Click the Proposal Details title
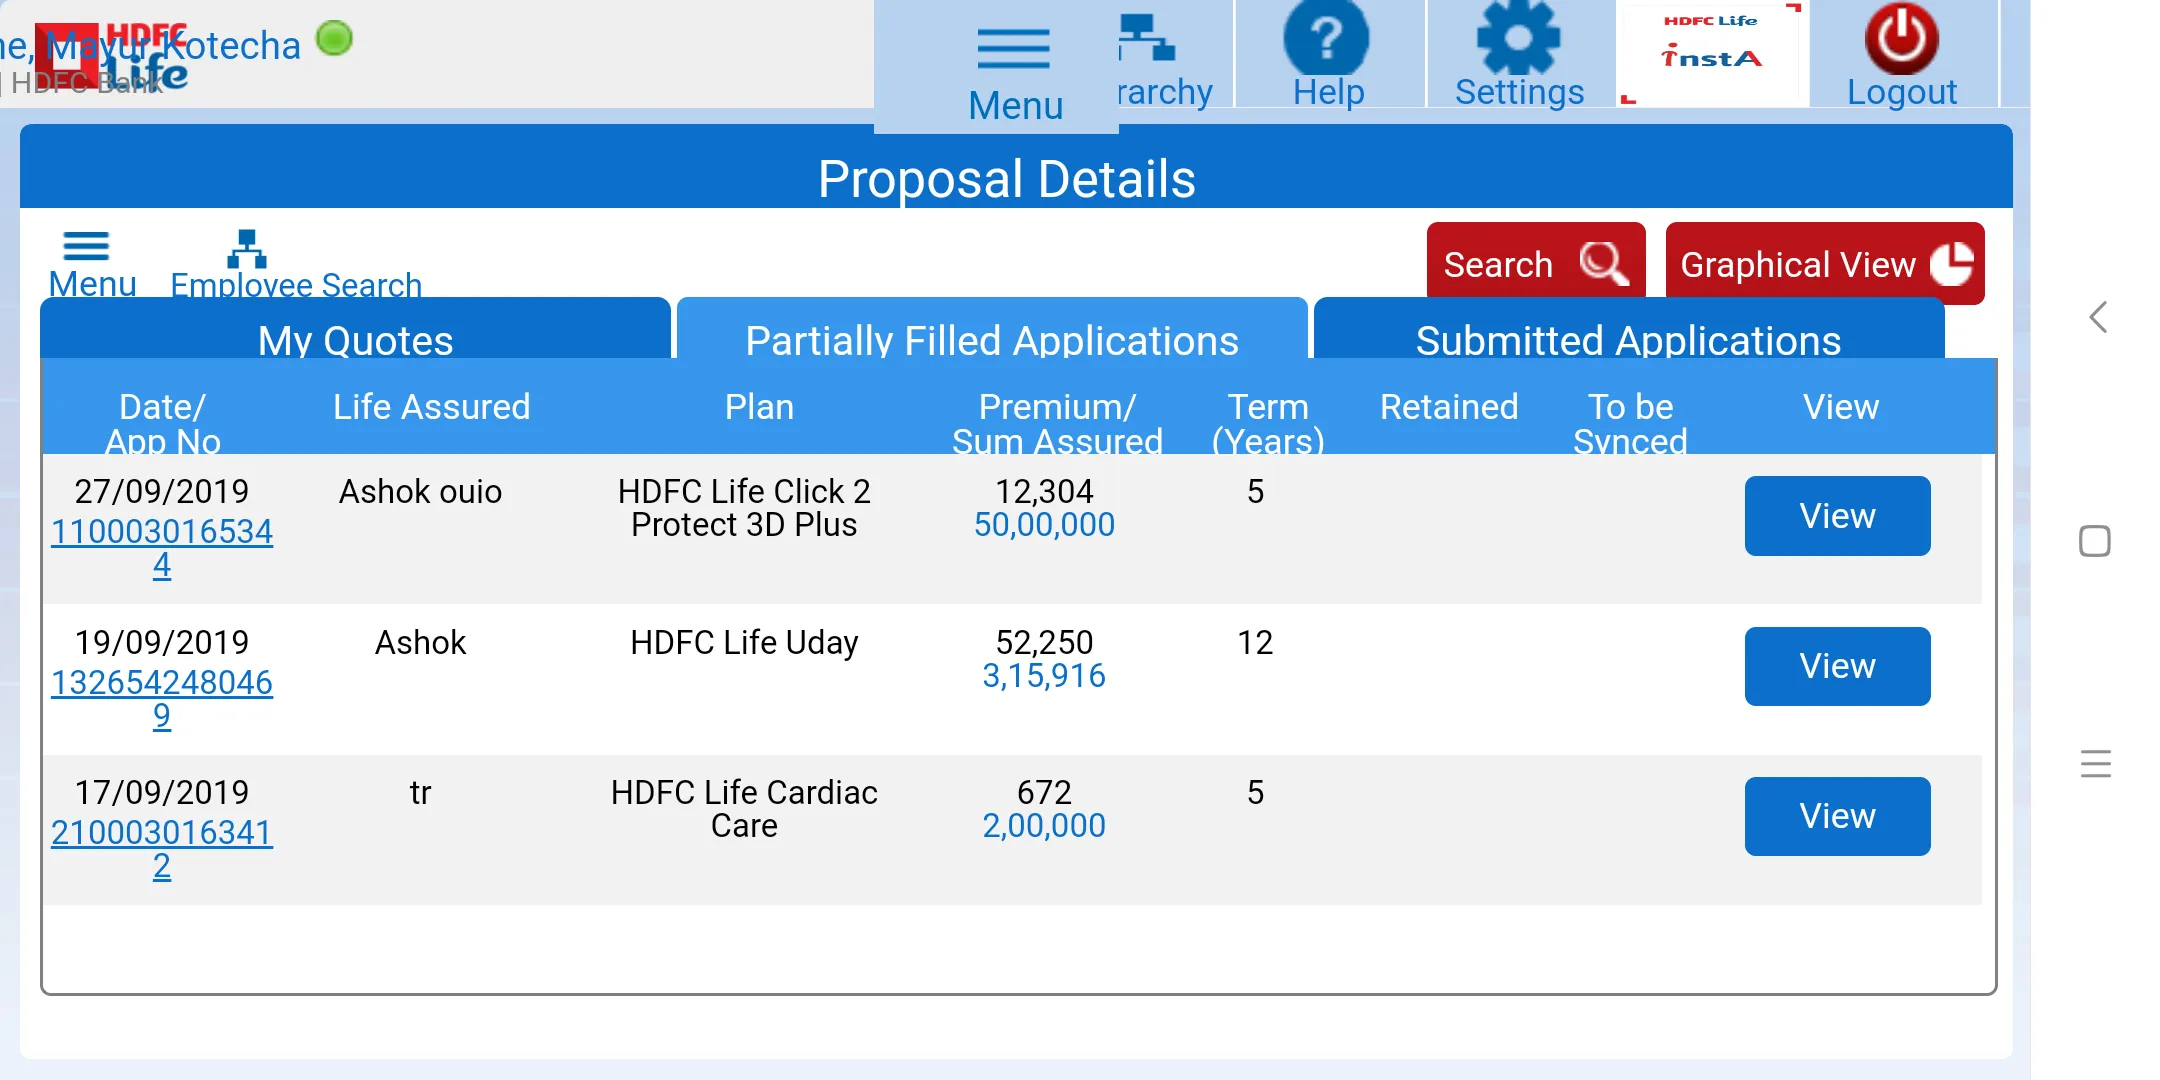2160x1080 pixels. click(x=1007, y=179)
